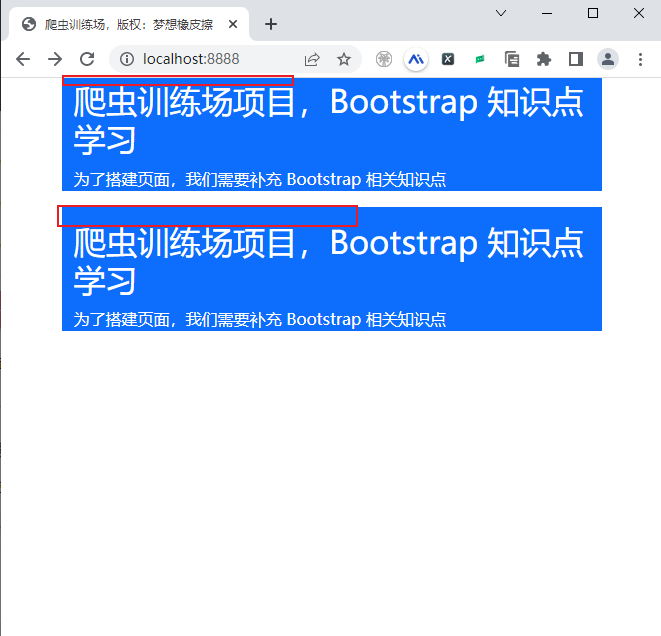Open Chrome's three-dot menu
661x636 pixels.
tap(640, 59)
